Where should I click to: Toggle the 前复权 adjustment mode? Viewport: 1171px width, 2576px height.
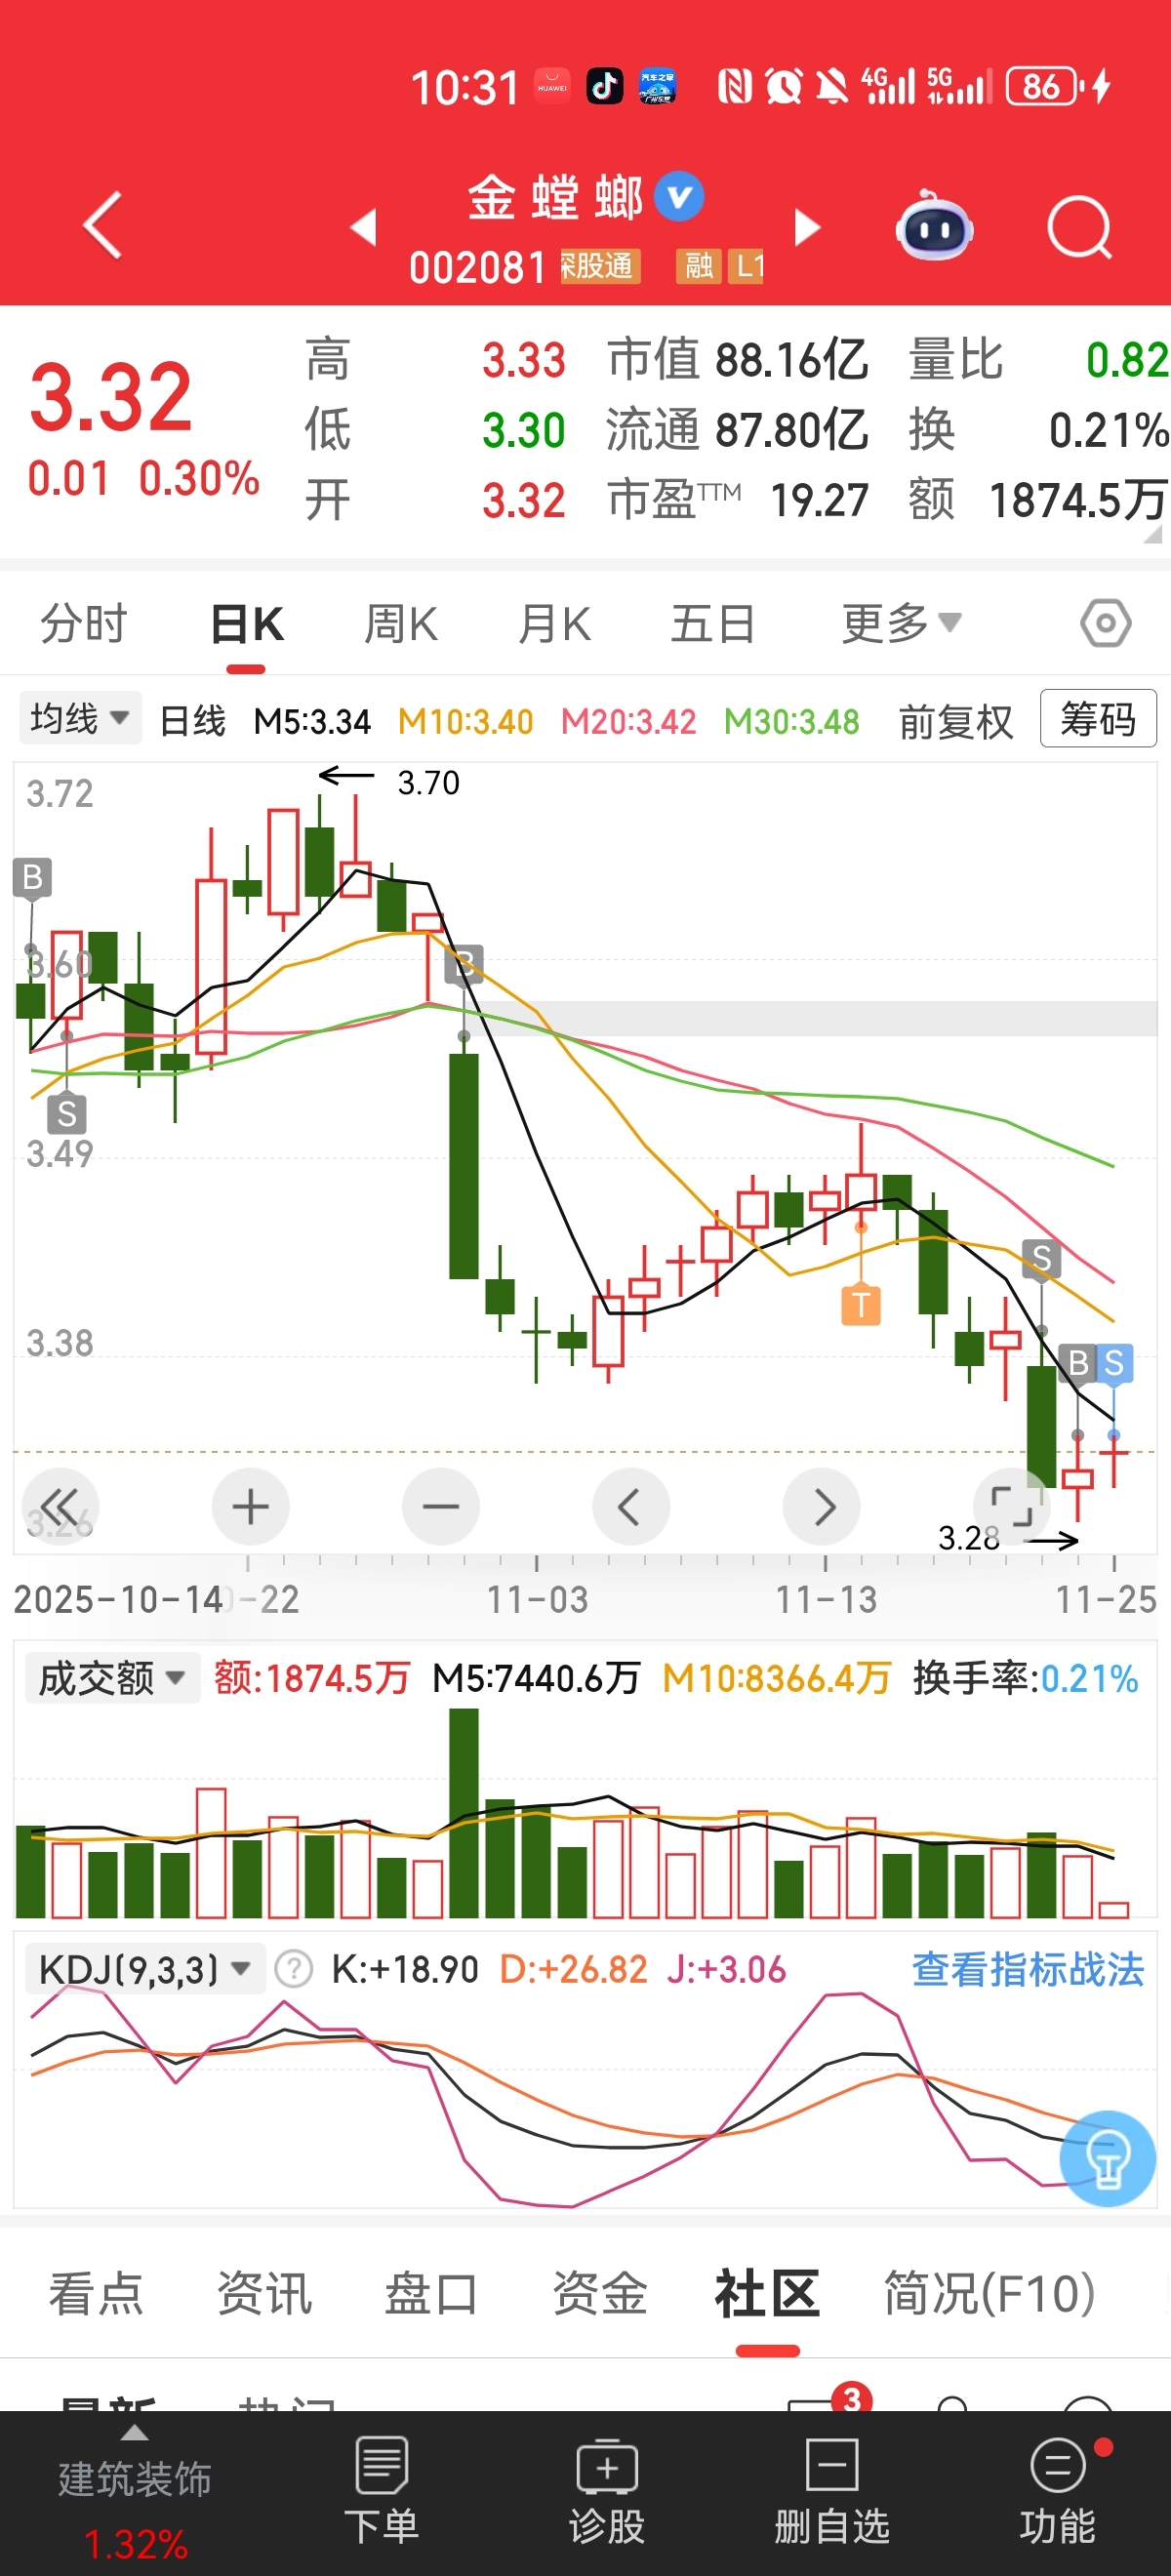coord(956,721)
